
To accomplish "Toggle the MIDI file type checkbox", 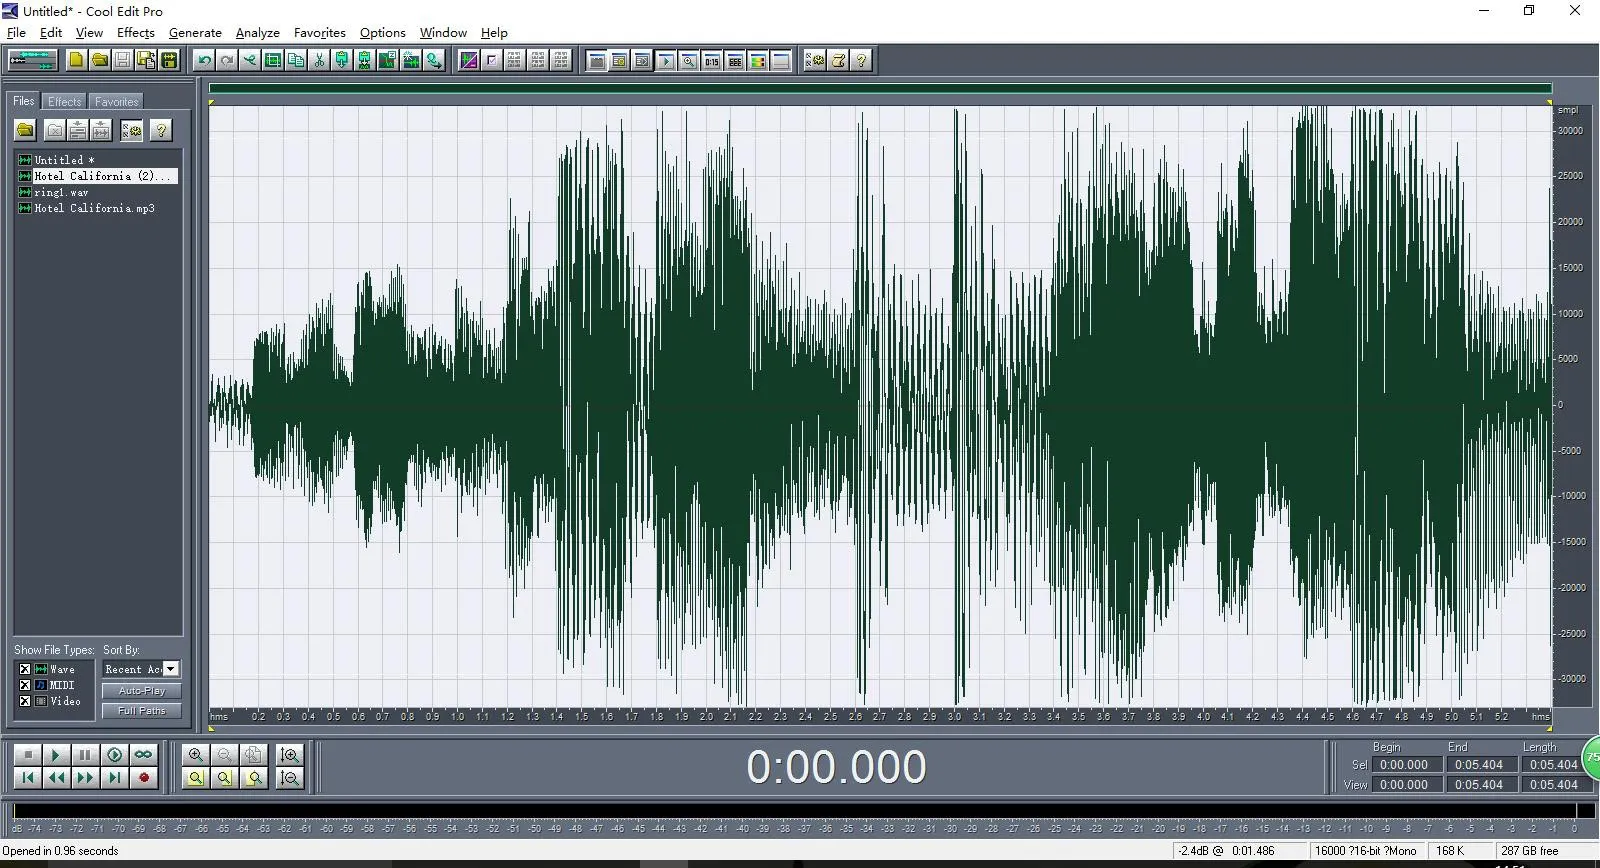I will pyautogui.click(x=25, y=685).
